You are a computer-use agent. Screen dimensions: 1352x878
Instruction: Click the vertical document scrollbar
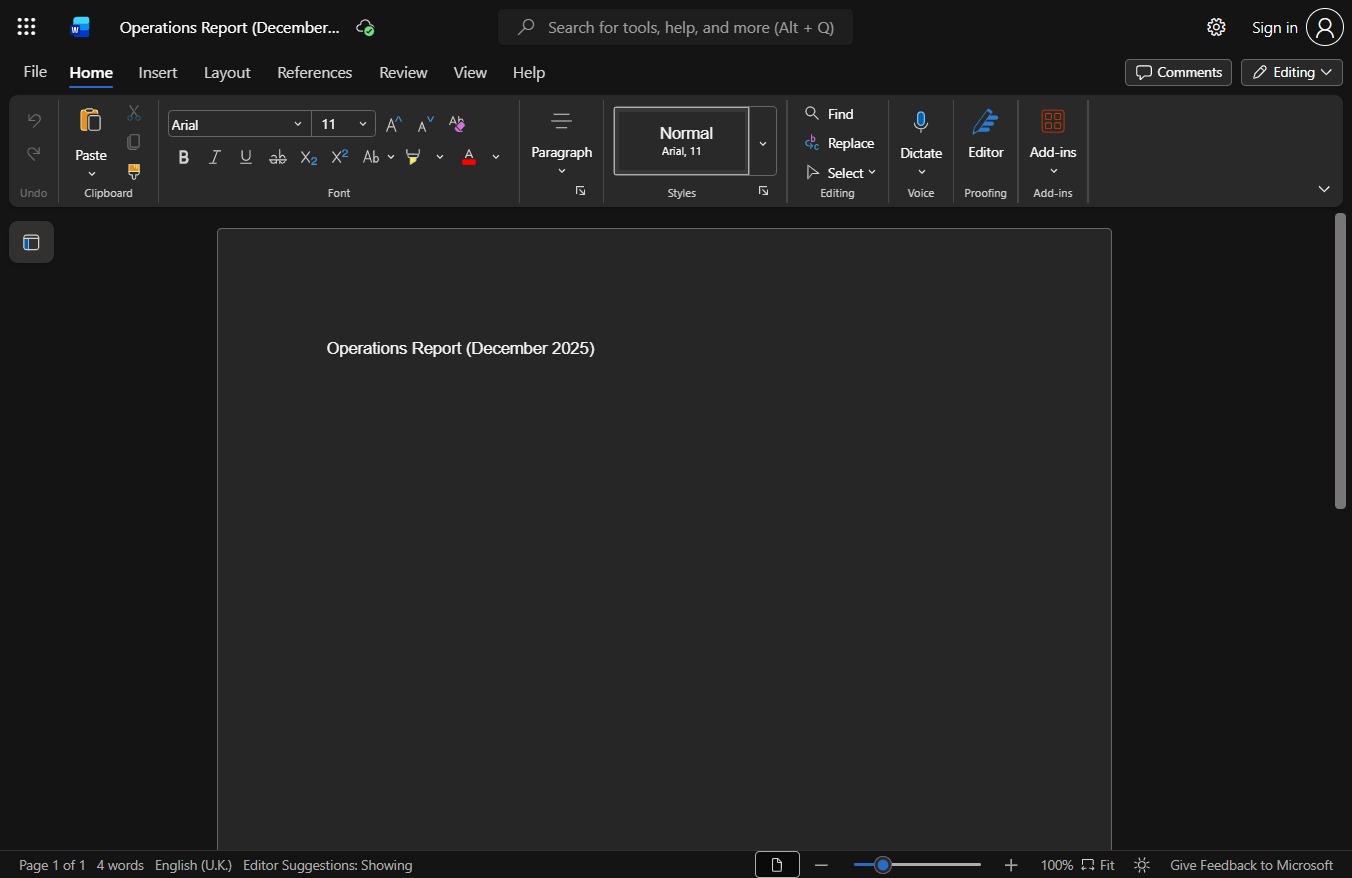tap(1340, 361)
